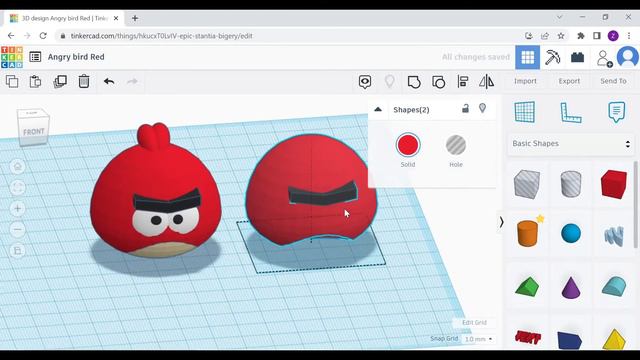
Task: Open the Bricks mode icon
Action: point(577,57)
